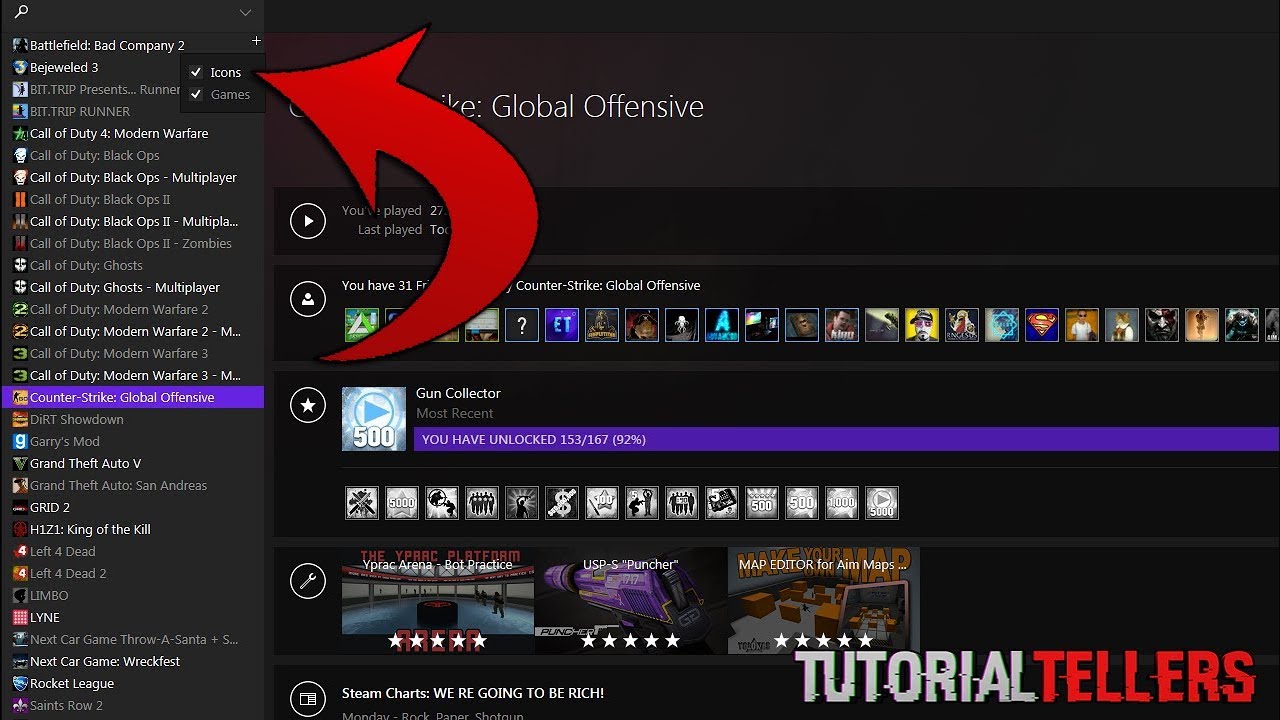Click the LYNE grid icon
This screenshot has width=1280, height=720.
[20, 617]
